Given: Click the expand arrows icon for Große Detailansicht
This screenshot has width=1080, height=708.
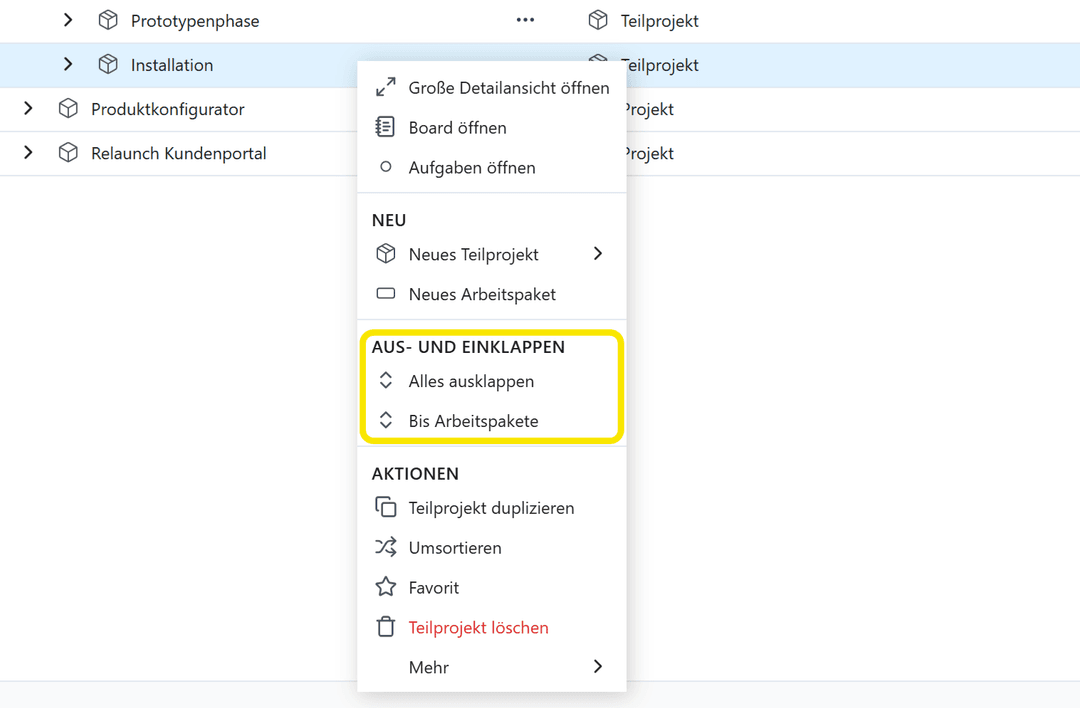Looking at the screenshot, I should [386, 88].
